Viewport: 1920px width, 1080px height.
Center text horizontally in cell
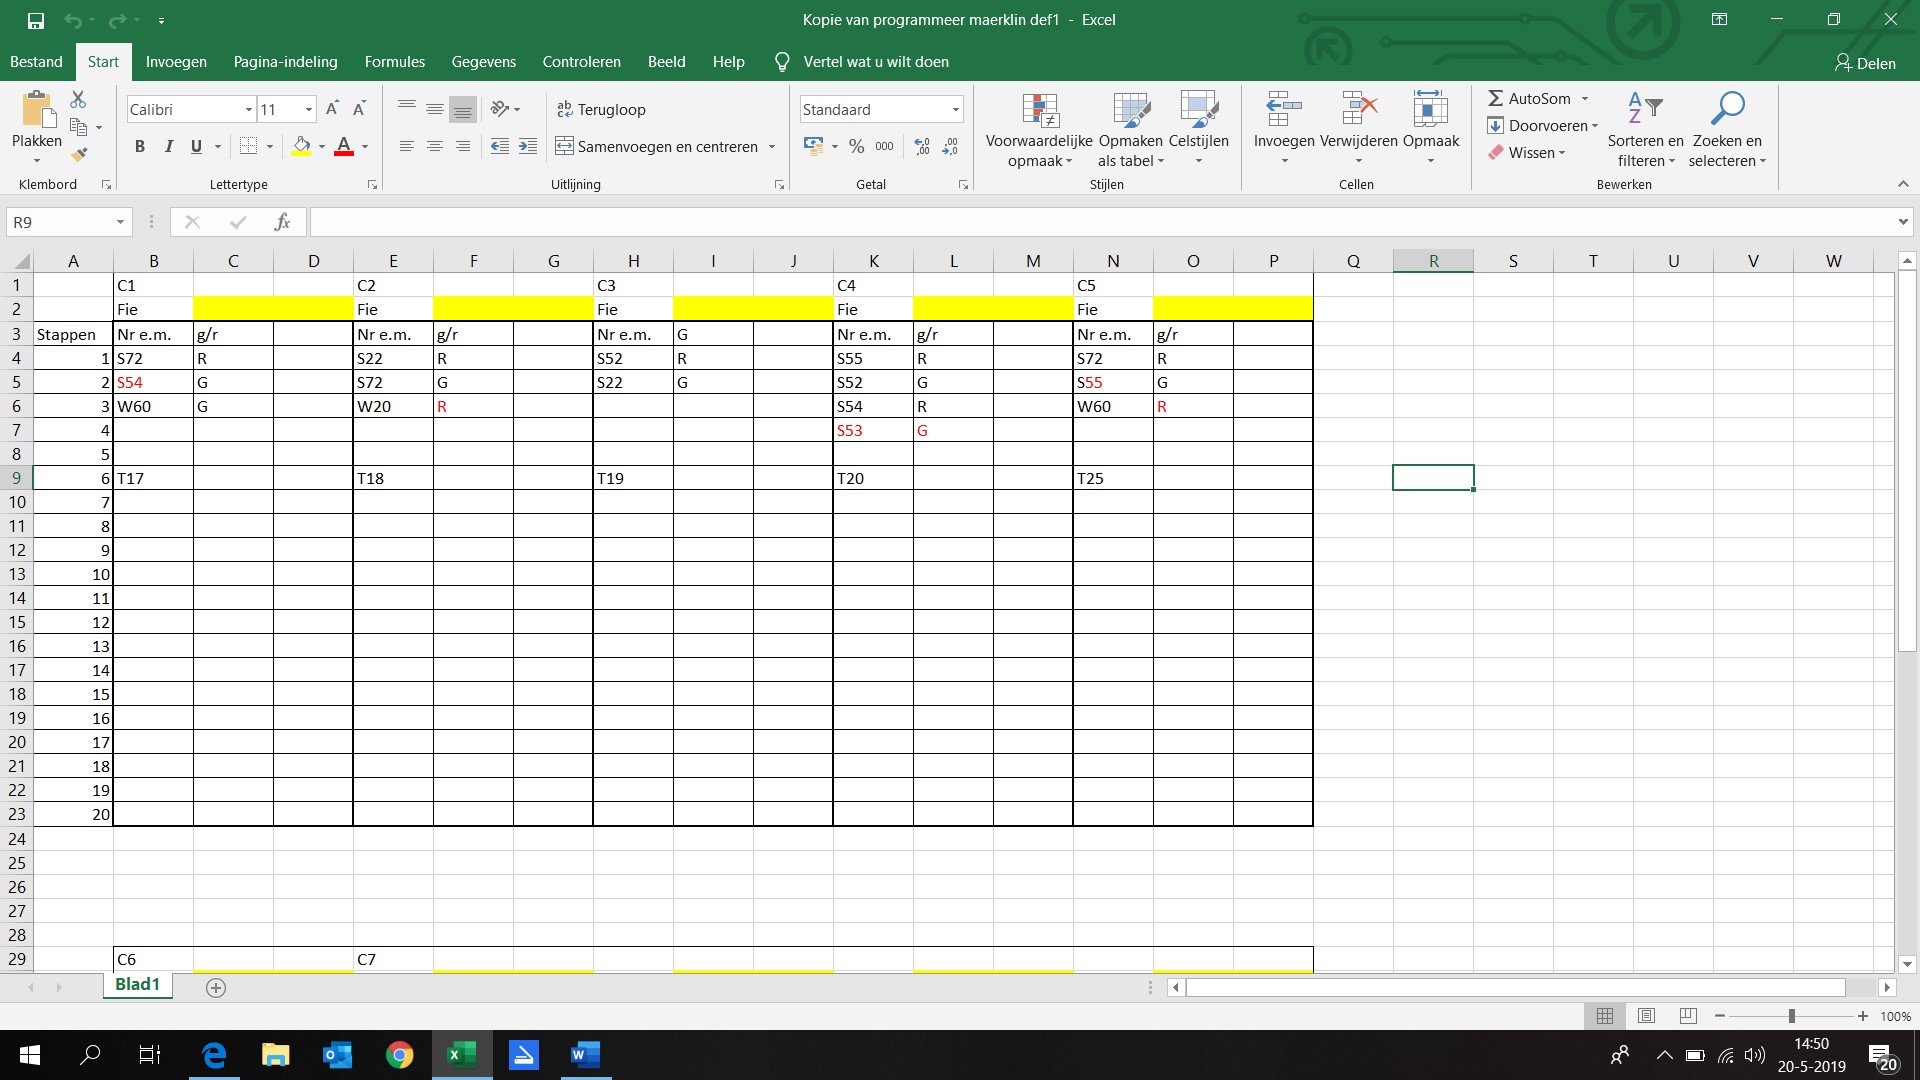(435, 146)
